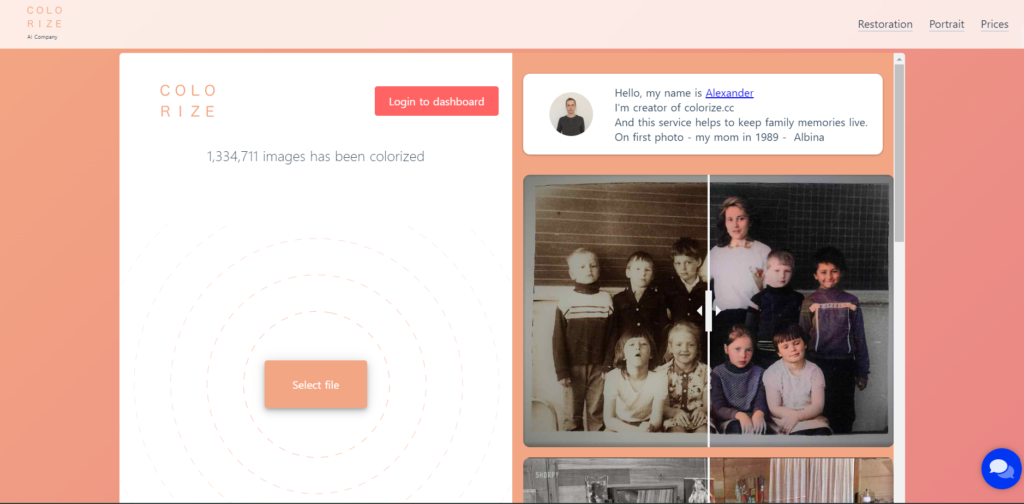1024x504 pixels.
Task: Click the before/after slider handle on class photo
Action: [709, 311]
